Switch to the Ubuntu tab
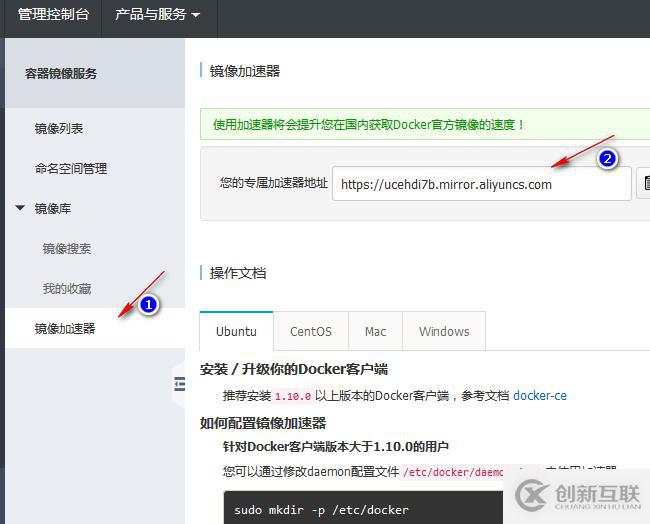The width and height of the screenshot is (650, 524). 236,332
